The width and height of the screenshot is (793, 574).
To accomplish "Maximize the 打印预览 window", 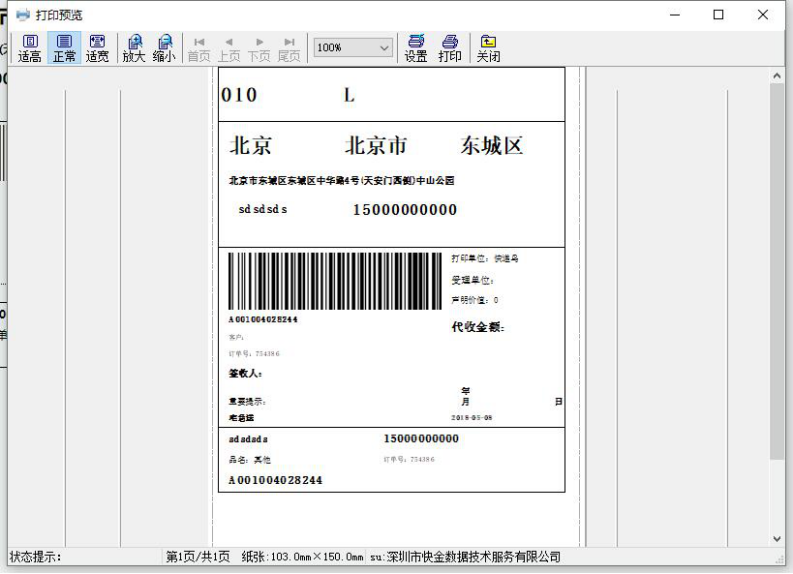I will tap(718, 15).
